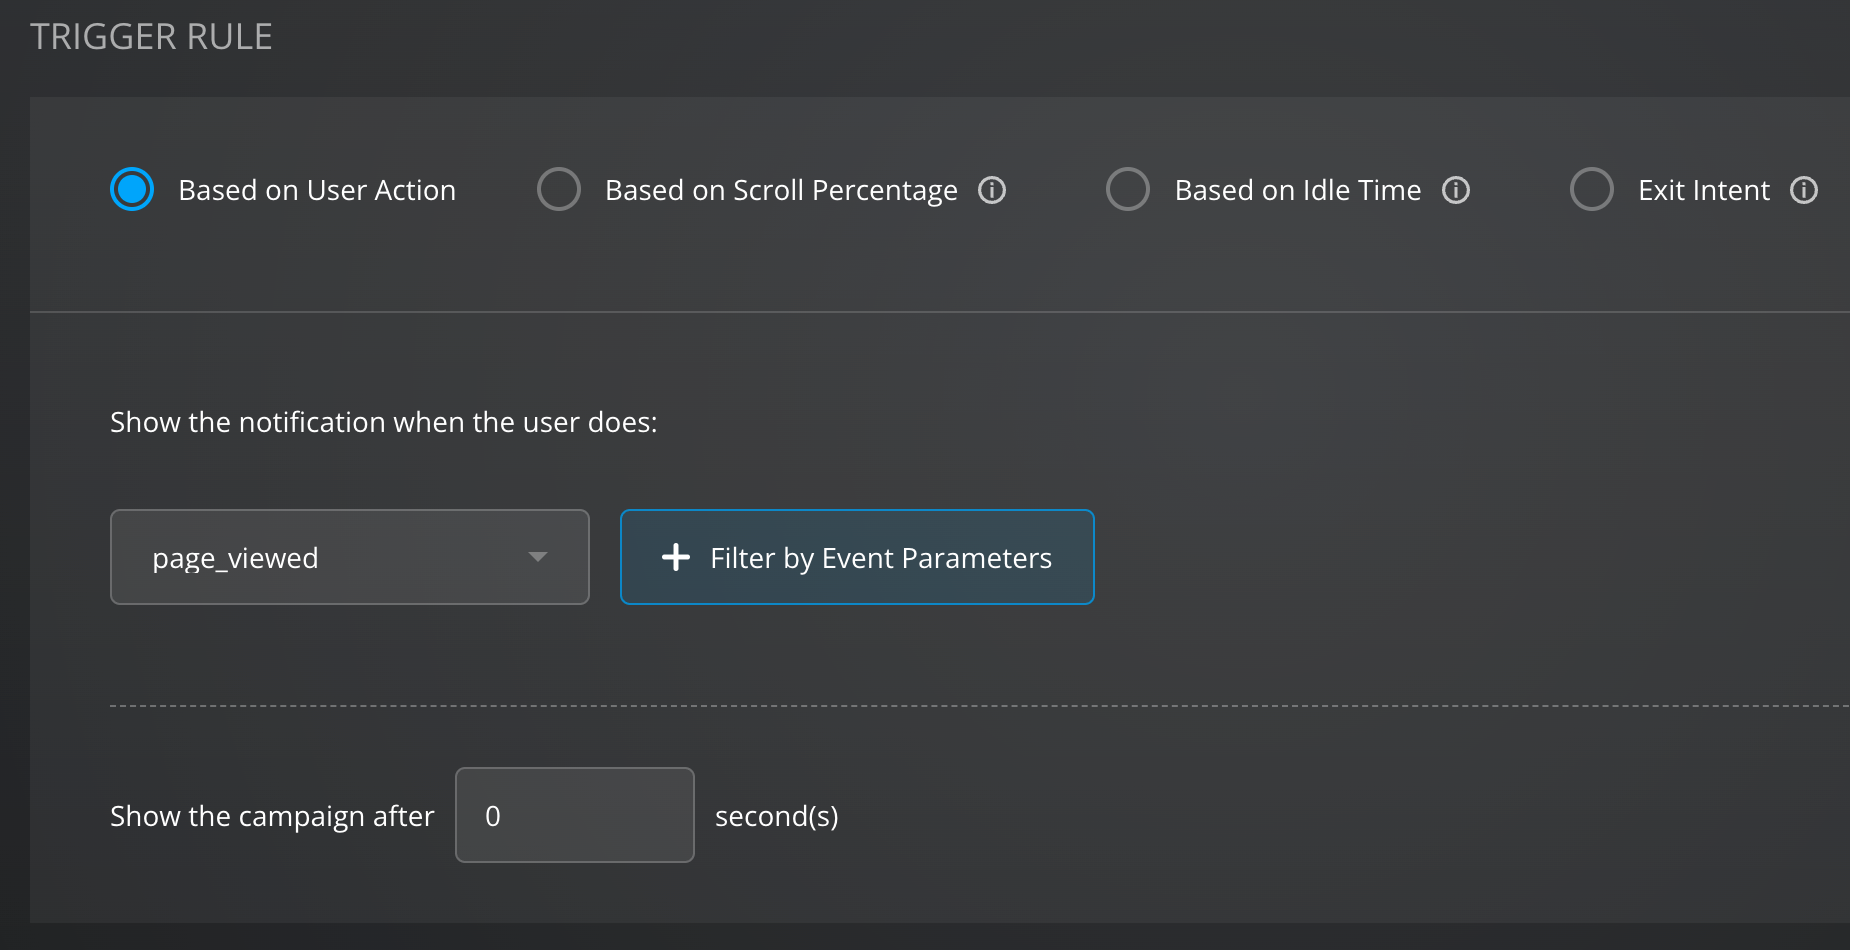Click the second(s) unit label
The width and height of the screenshot is (1850, 950).
(x=776, y=816)
